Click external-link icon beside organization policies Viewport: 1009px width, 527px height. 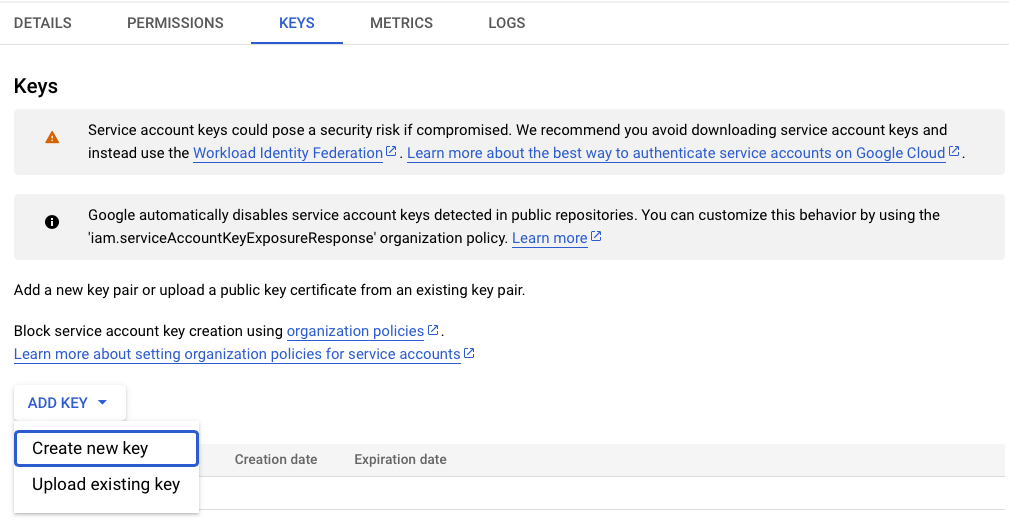[433, 329]
